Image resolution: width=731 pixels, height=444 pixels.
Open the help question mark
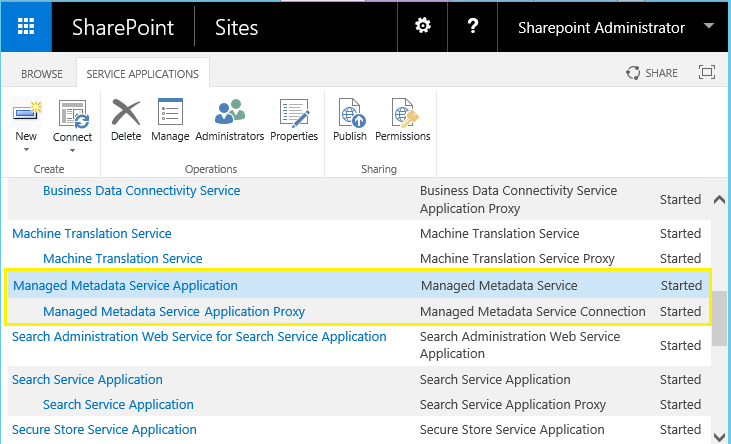coord(473,27)
